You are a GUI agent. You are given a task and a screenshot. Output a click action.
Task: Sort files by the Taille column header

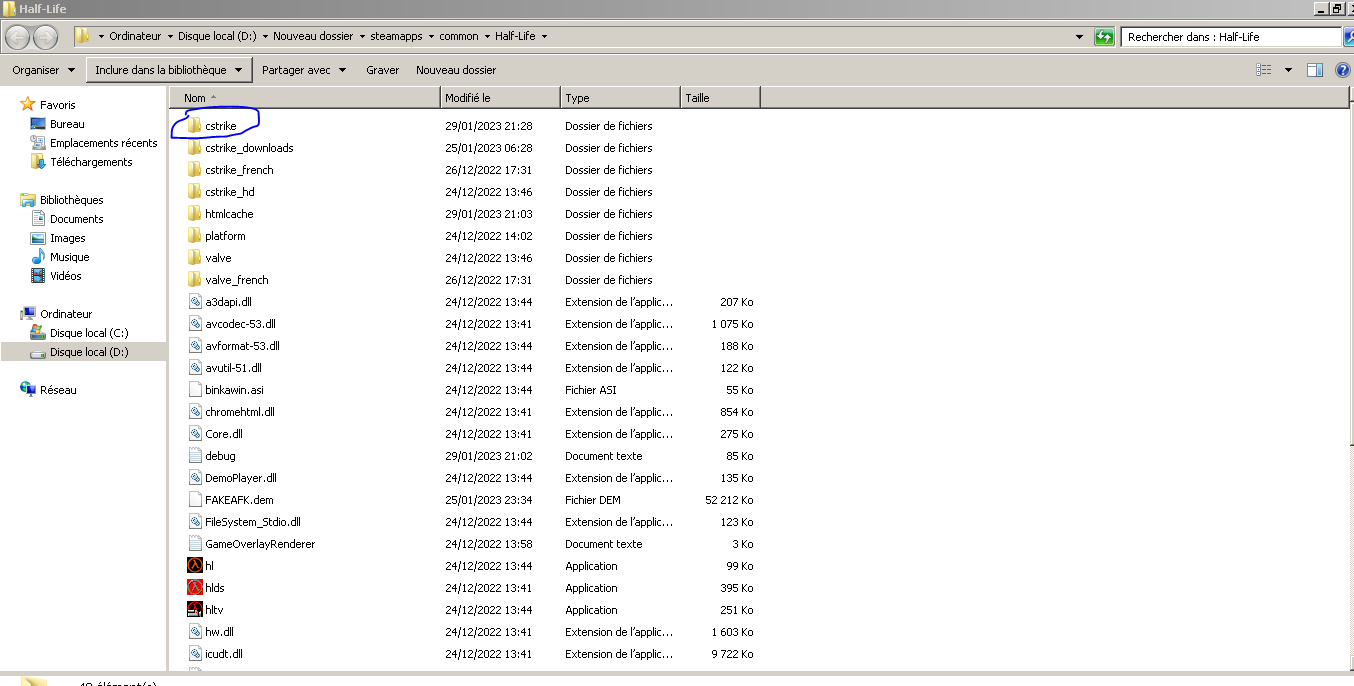click(719, 98)
